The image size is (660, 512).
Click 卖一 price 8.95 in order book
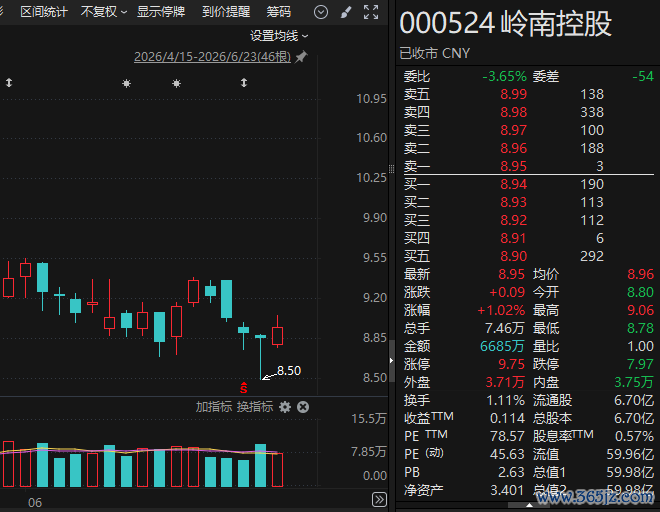pos(514,166)
